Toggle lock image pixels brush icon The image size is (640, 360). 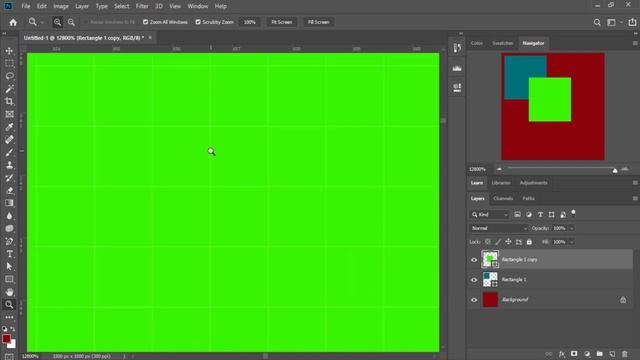[x=498, y=242]
